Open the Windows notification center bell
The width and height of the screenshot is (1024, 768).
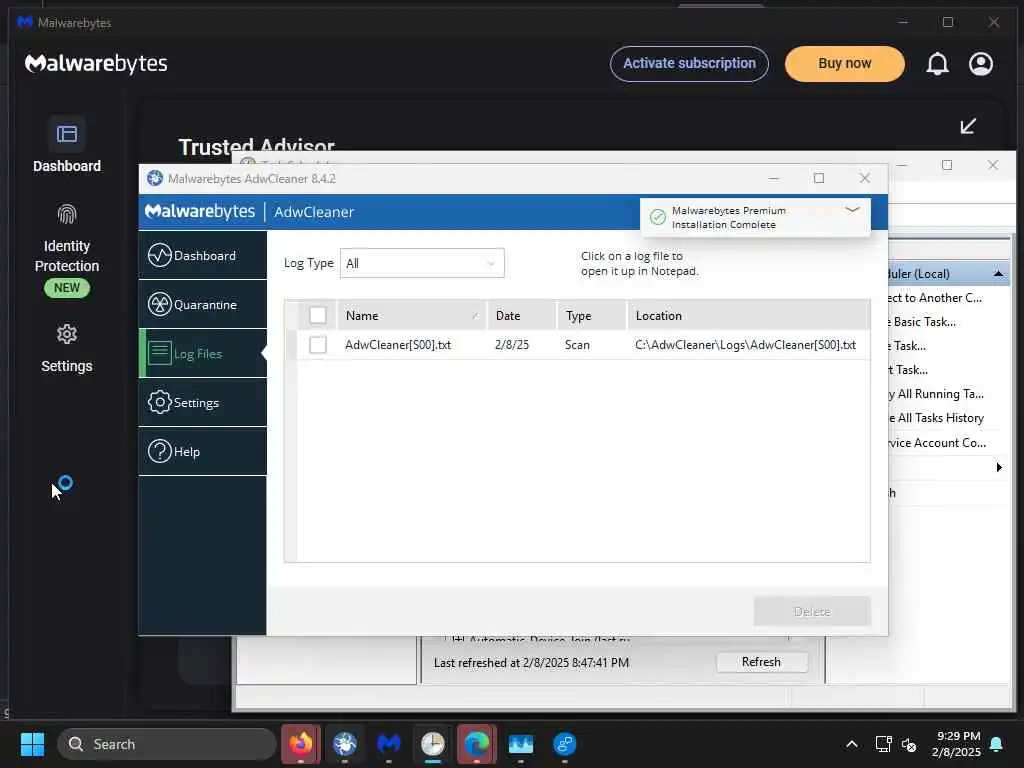pos(997,744)
